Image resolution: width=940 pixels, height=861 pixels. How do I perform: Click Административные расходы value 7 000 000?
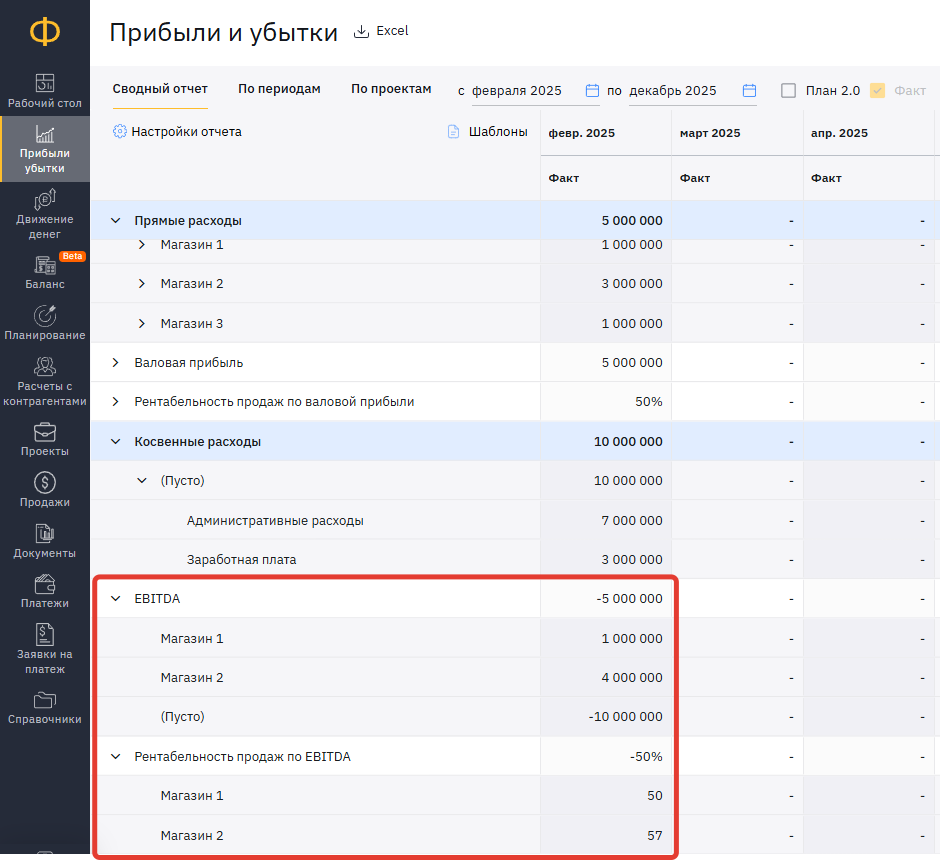point(632,520)
